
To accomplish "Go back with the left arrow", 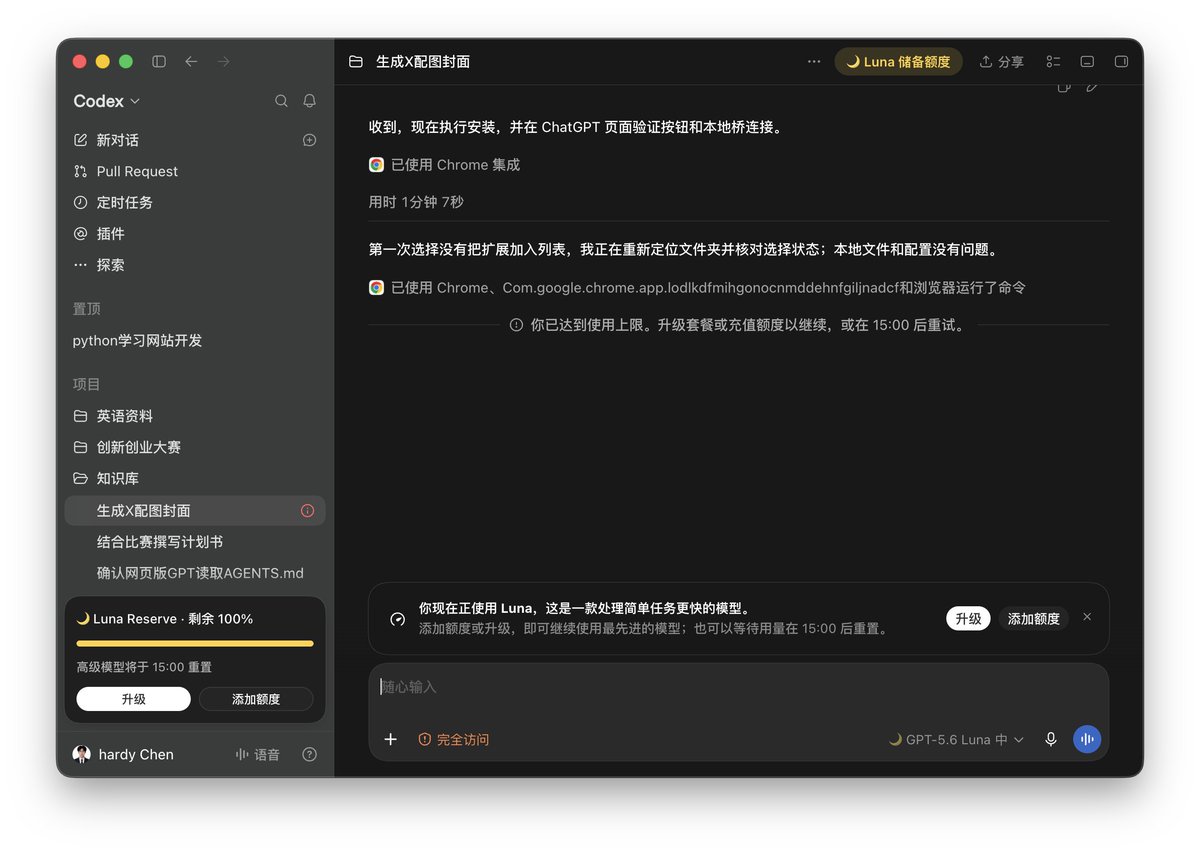I will pyautogui.click(x=191, y=62).
